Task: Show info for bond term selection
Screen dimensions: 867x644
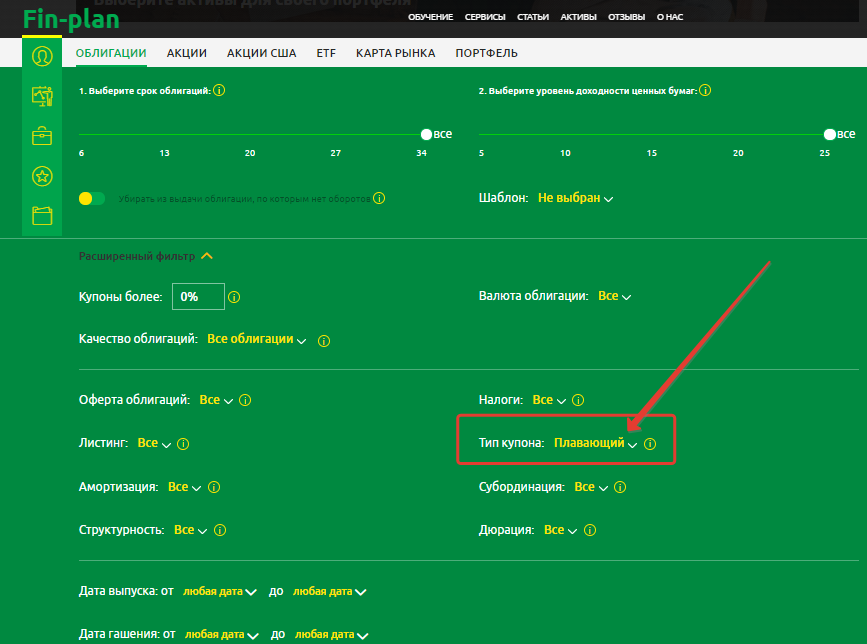Action: pyautogui.click(x=219, y=91)
